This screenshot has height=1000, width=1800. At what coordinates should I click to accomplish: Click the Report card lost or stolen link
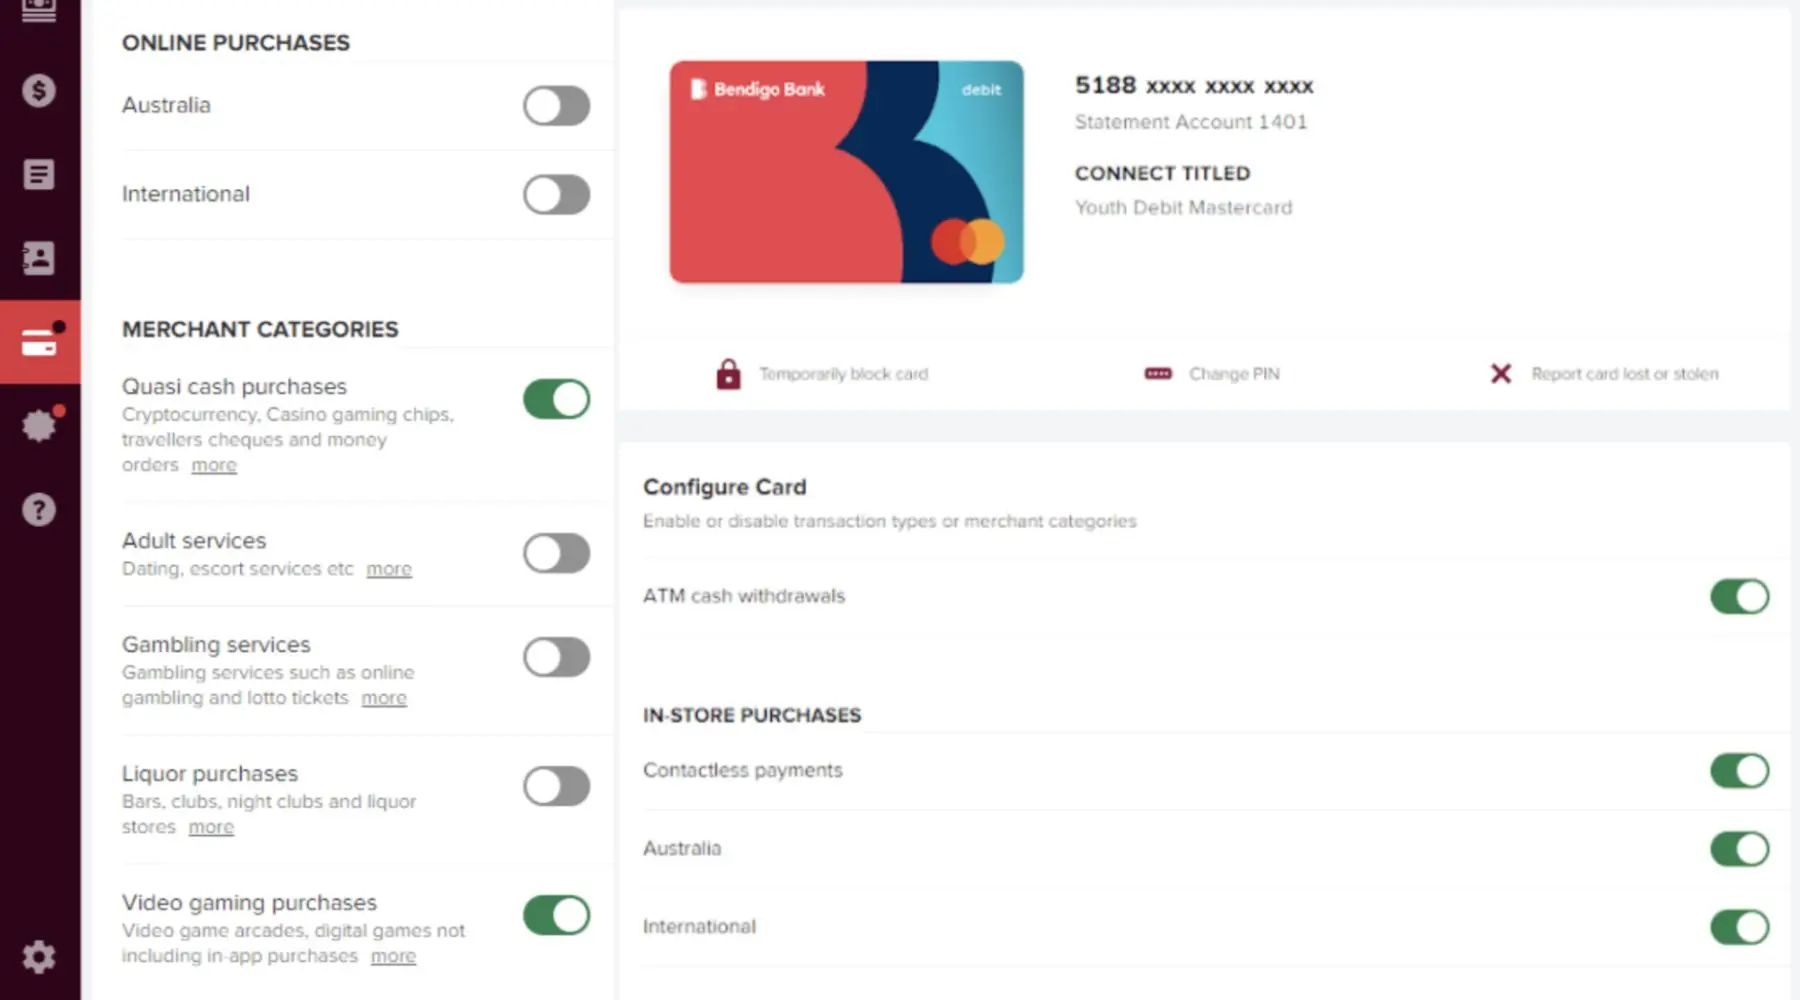coord(1624,374)
